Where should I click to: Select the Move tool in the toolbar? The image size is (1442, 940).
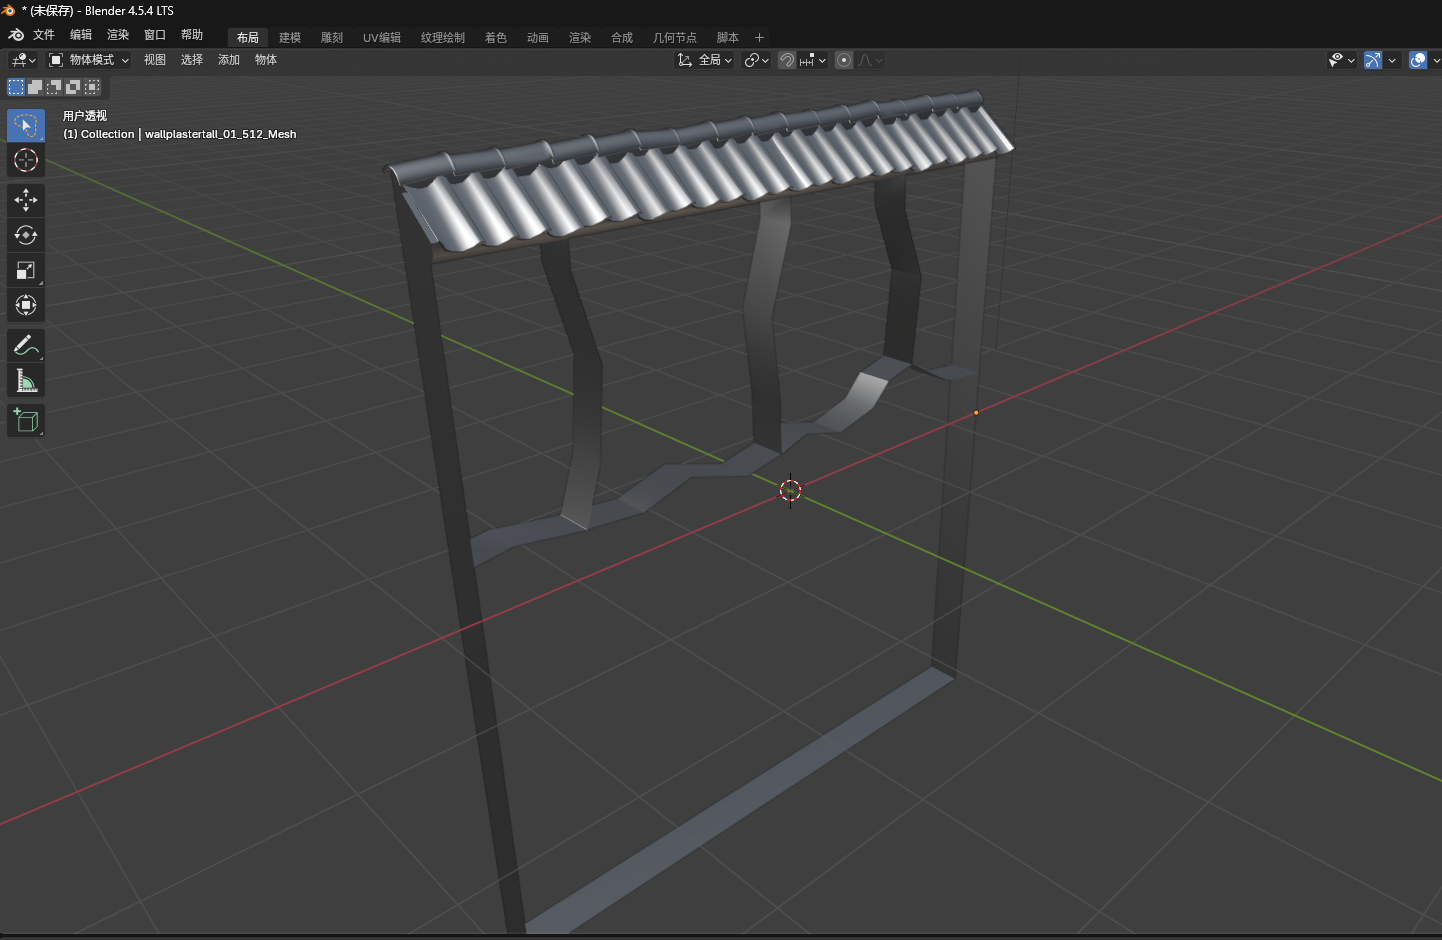click(x=26, y=200)
